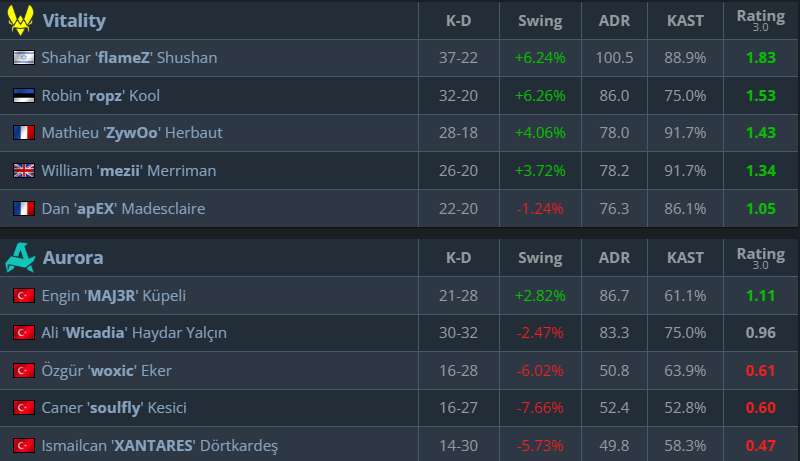Click the France flag beside ZywOo

[23, 133]
